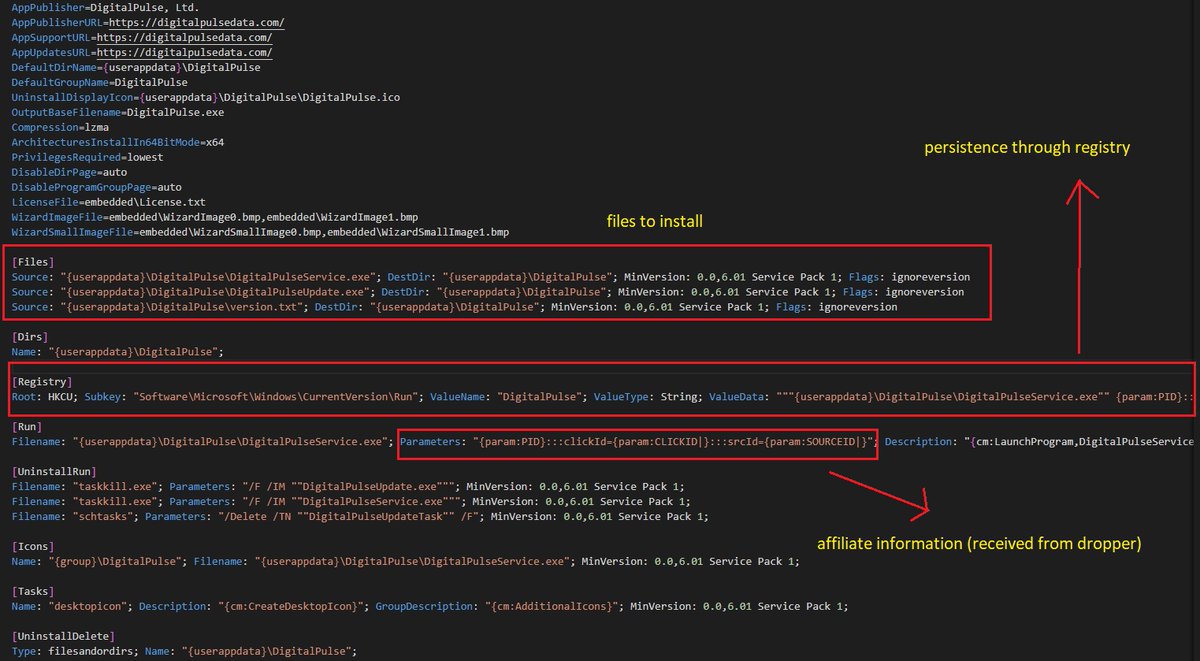Click the UninstallDisplayIcon line
The image size is (1200, 661).
[206, 97]
